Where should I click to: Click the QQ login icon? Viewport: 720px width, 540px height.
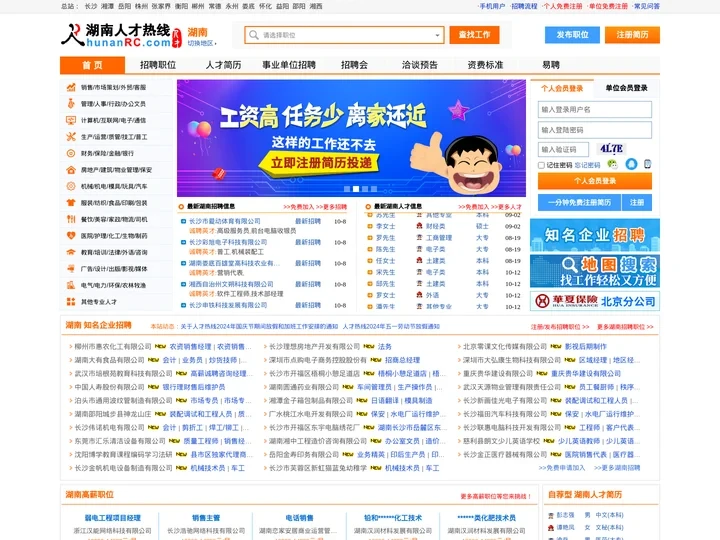(631, 164)
